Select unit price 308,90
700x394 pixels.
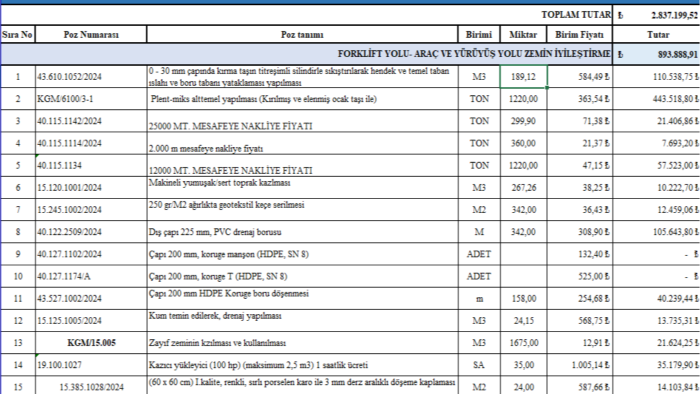(x=579, y=232)
